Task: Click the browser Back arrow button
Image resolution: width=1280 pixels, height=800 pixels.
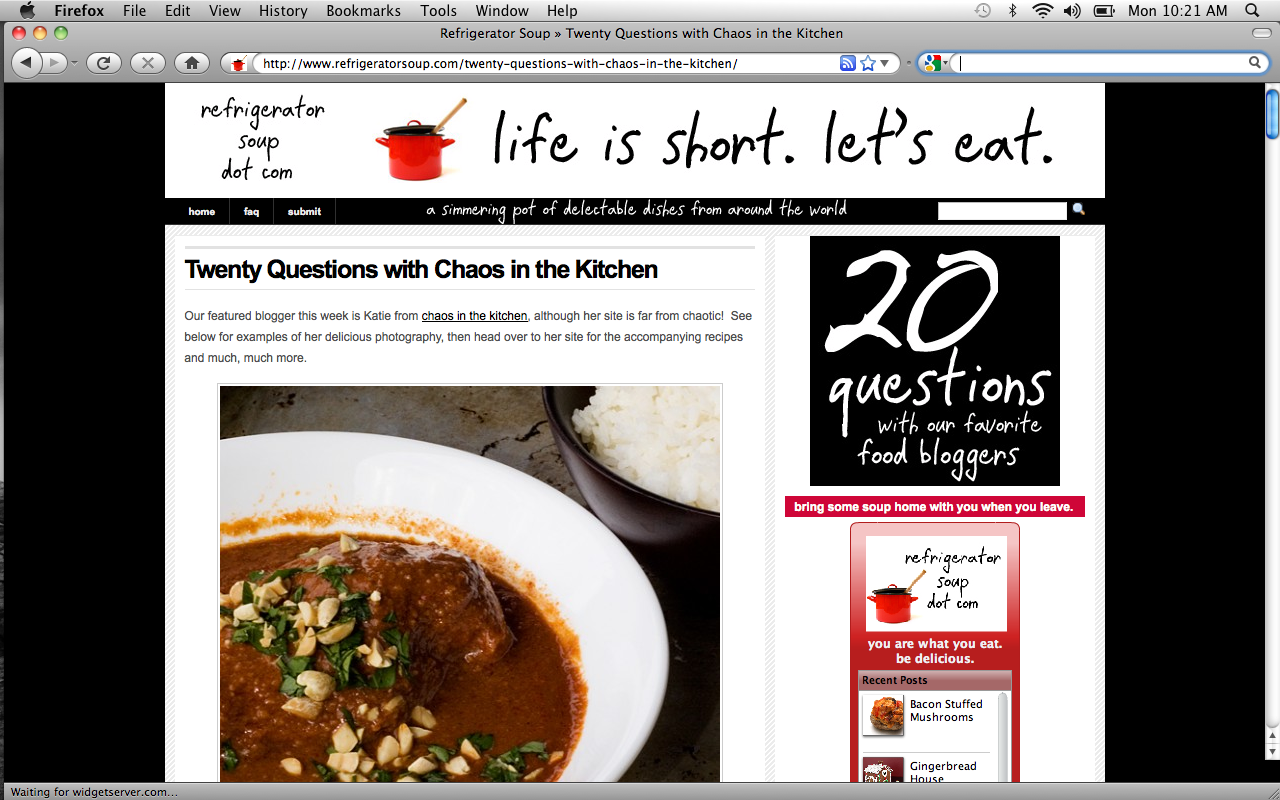Action: point(27,63)
